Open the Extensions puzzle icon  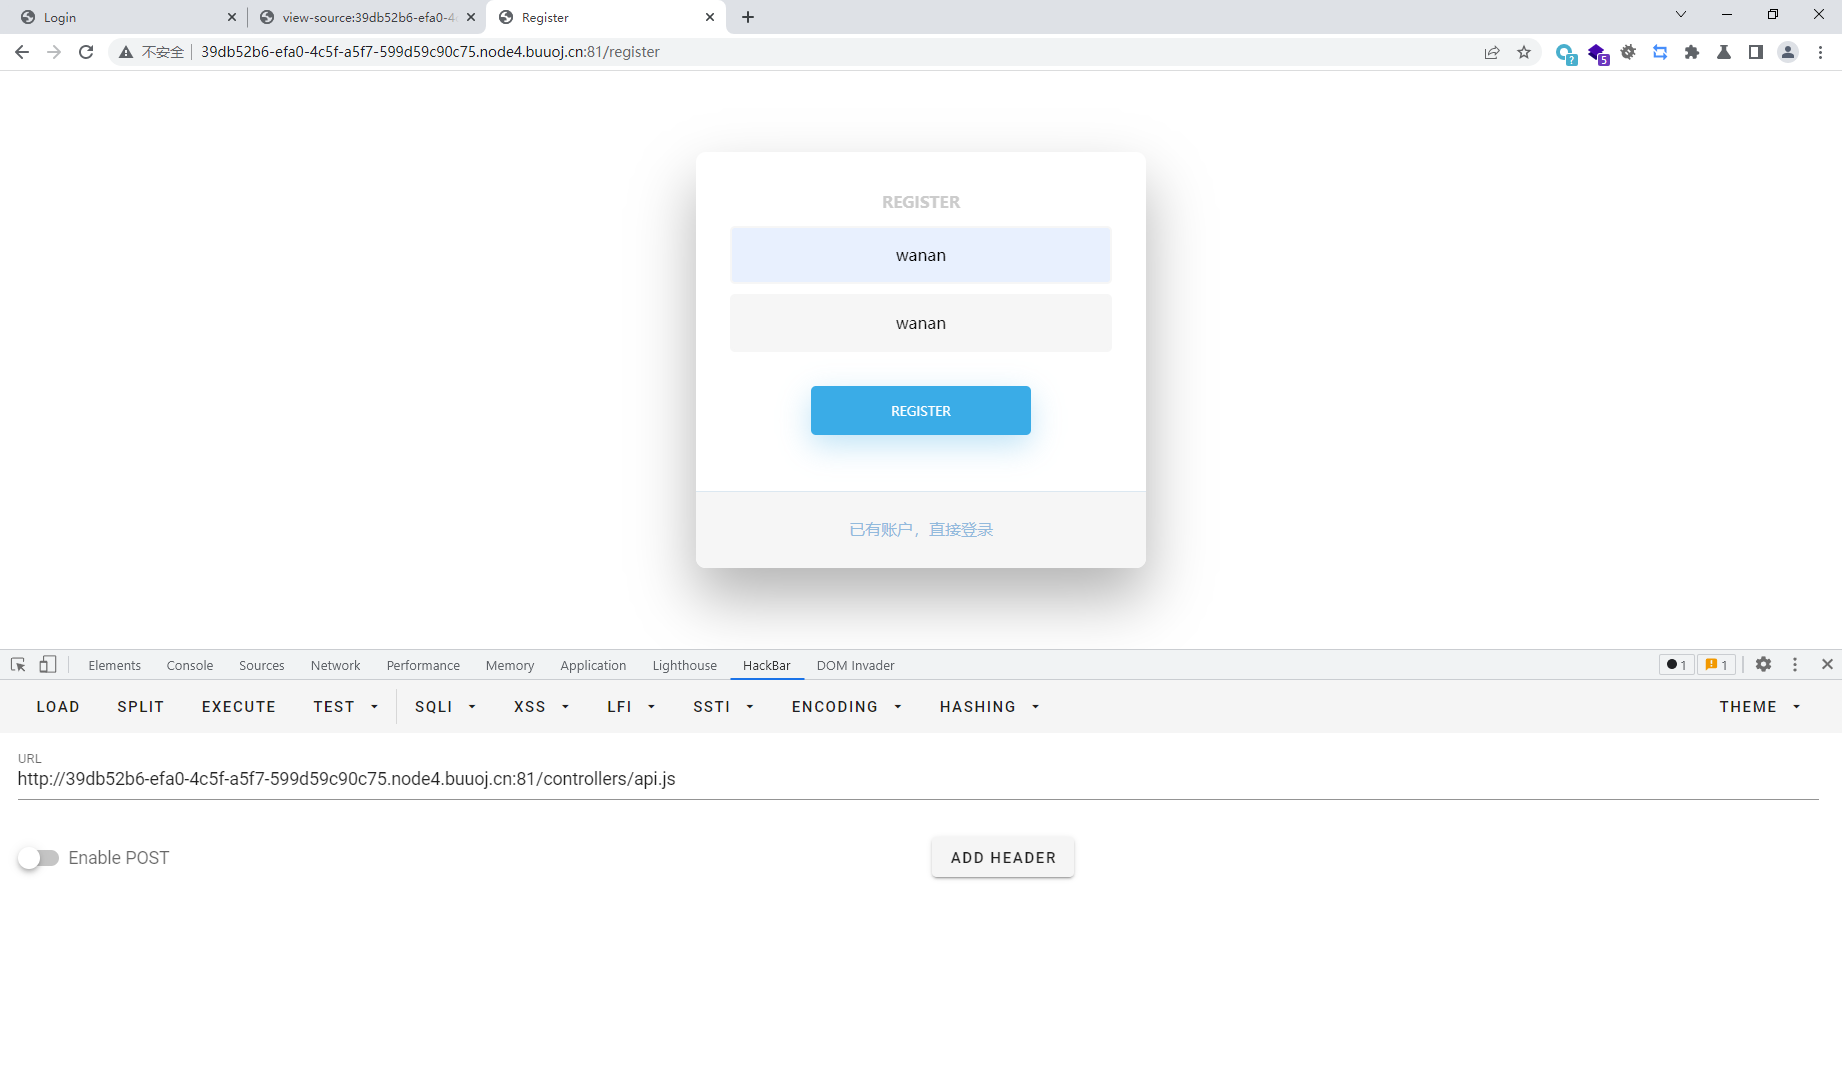point(1692,52)
